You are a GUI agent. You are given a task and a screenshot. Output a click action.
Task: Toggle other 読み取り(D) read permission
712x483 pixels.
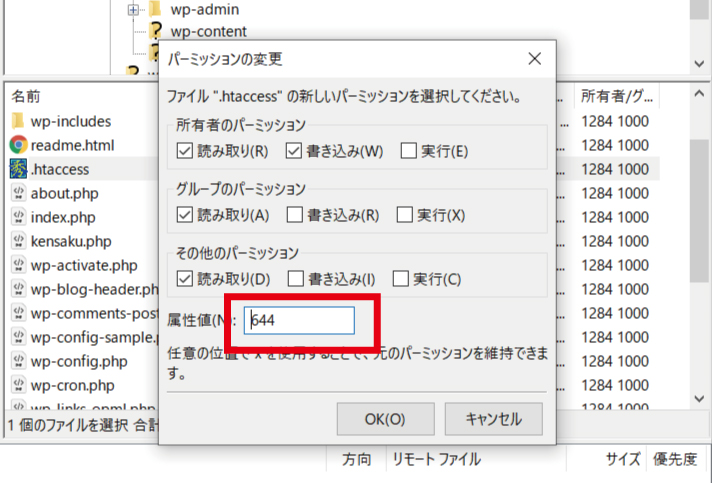point(183,278)
